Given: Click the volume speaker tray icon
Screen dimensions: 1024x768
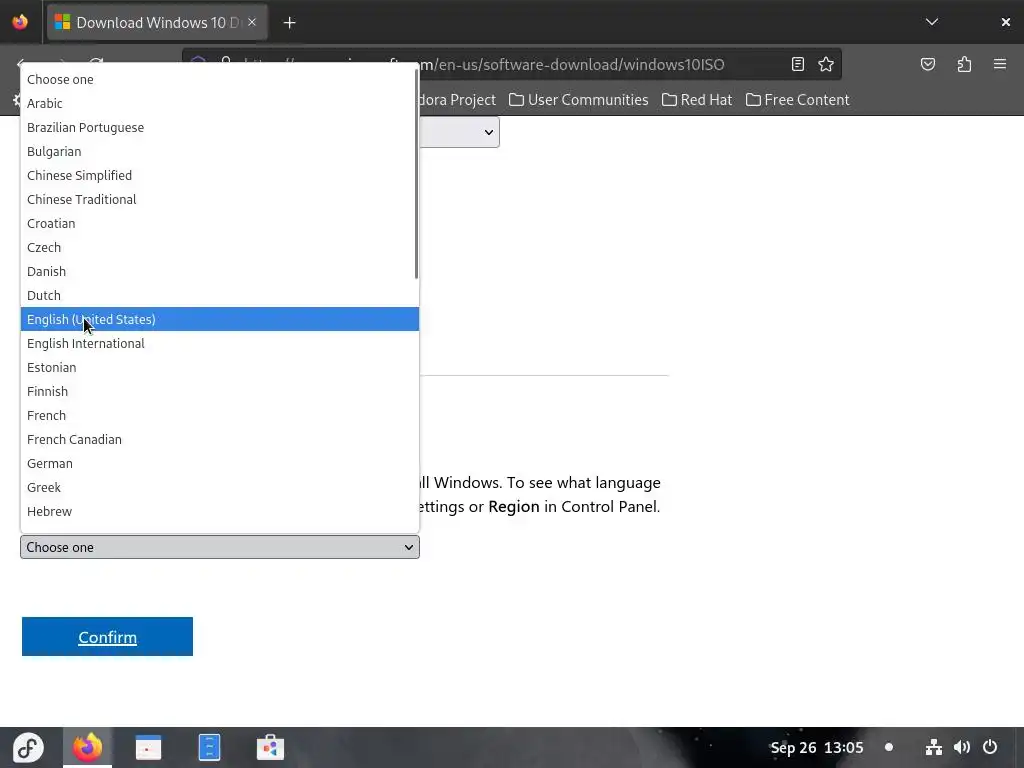Looking at the screenshot, I should [x=962, y=747].
